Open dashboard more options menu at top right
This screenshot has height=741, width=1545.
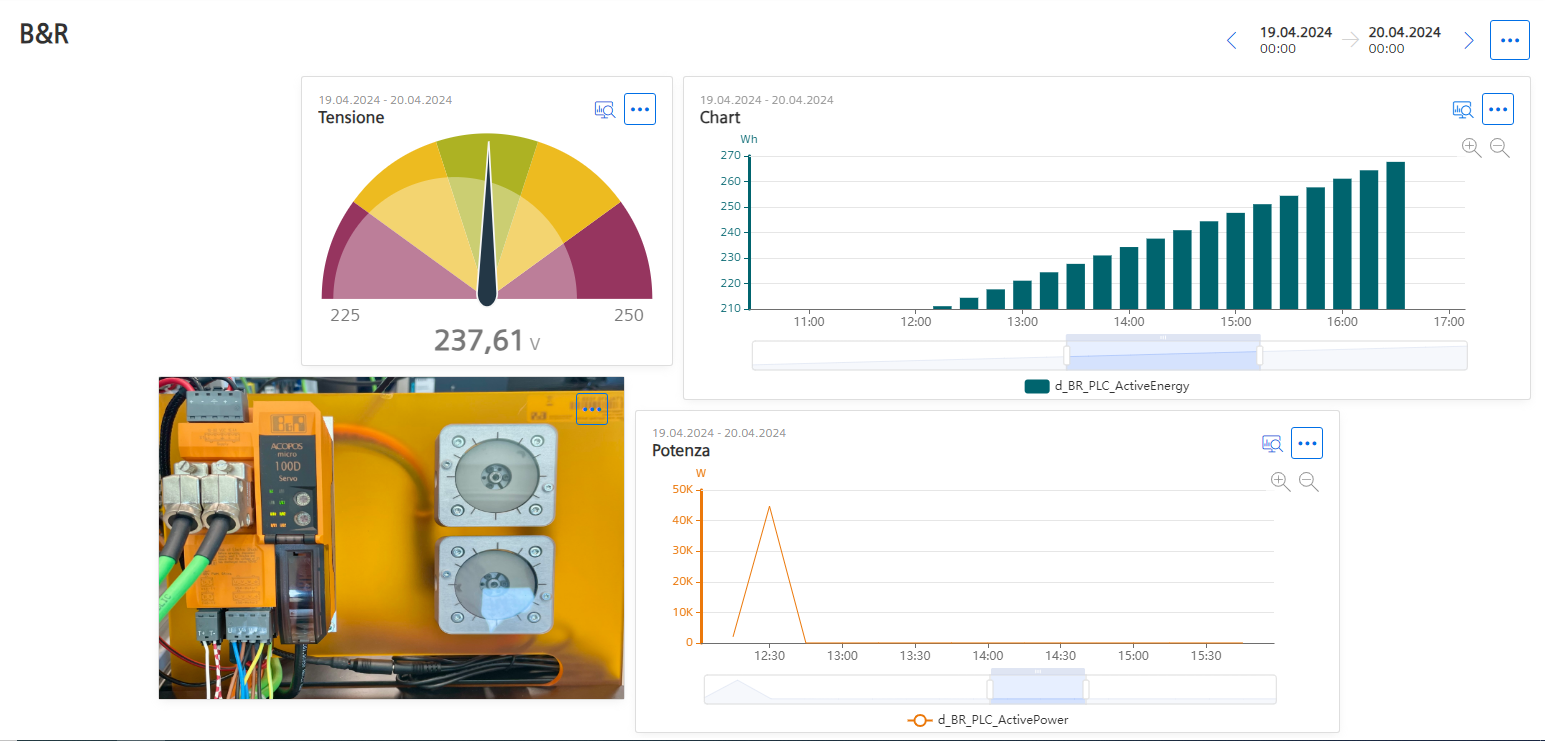point(1509,40)
